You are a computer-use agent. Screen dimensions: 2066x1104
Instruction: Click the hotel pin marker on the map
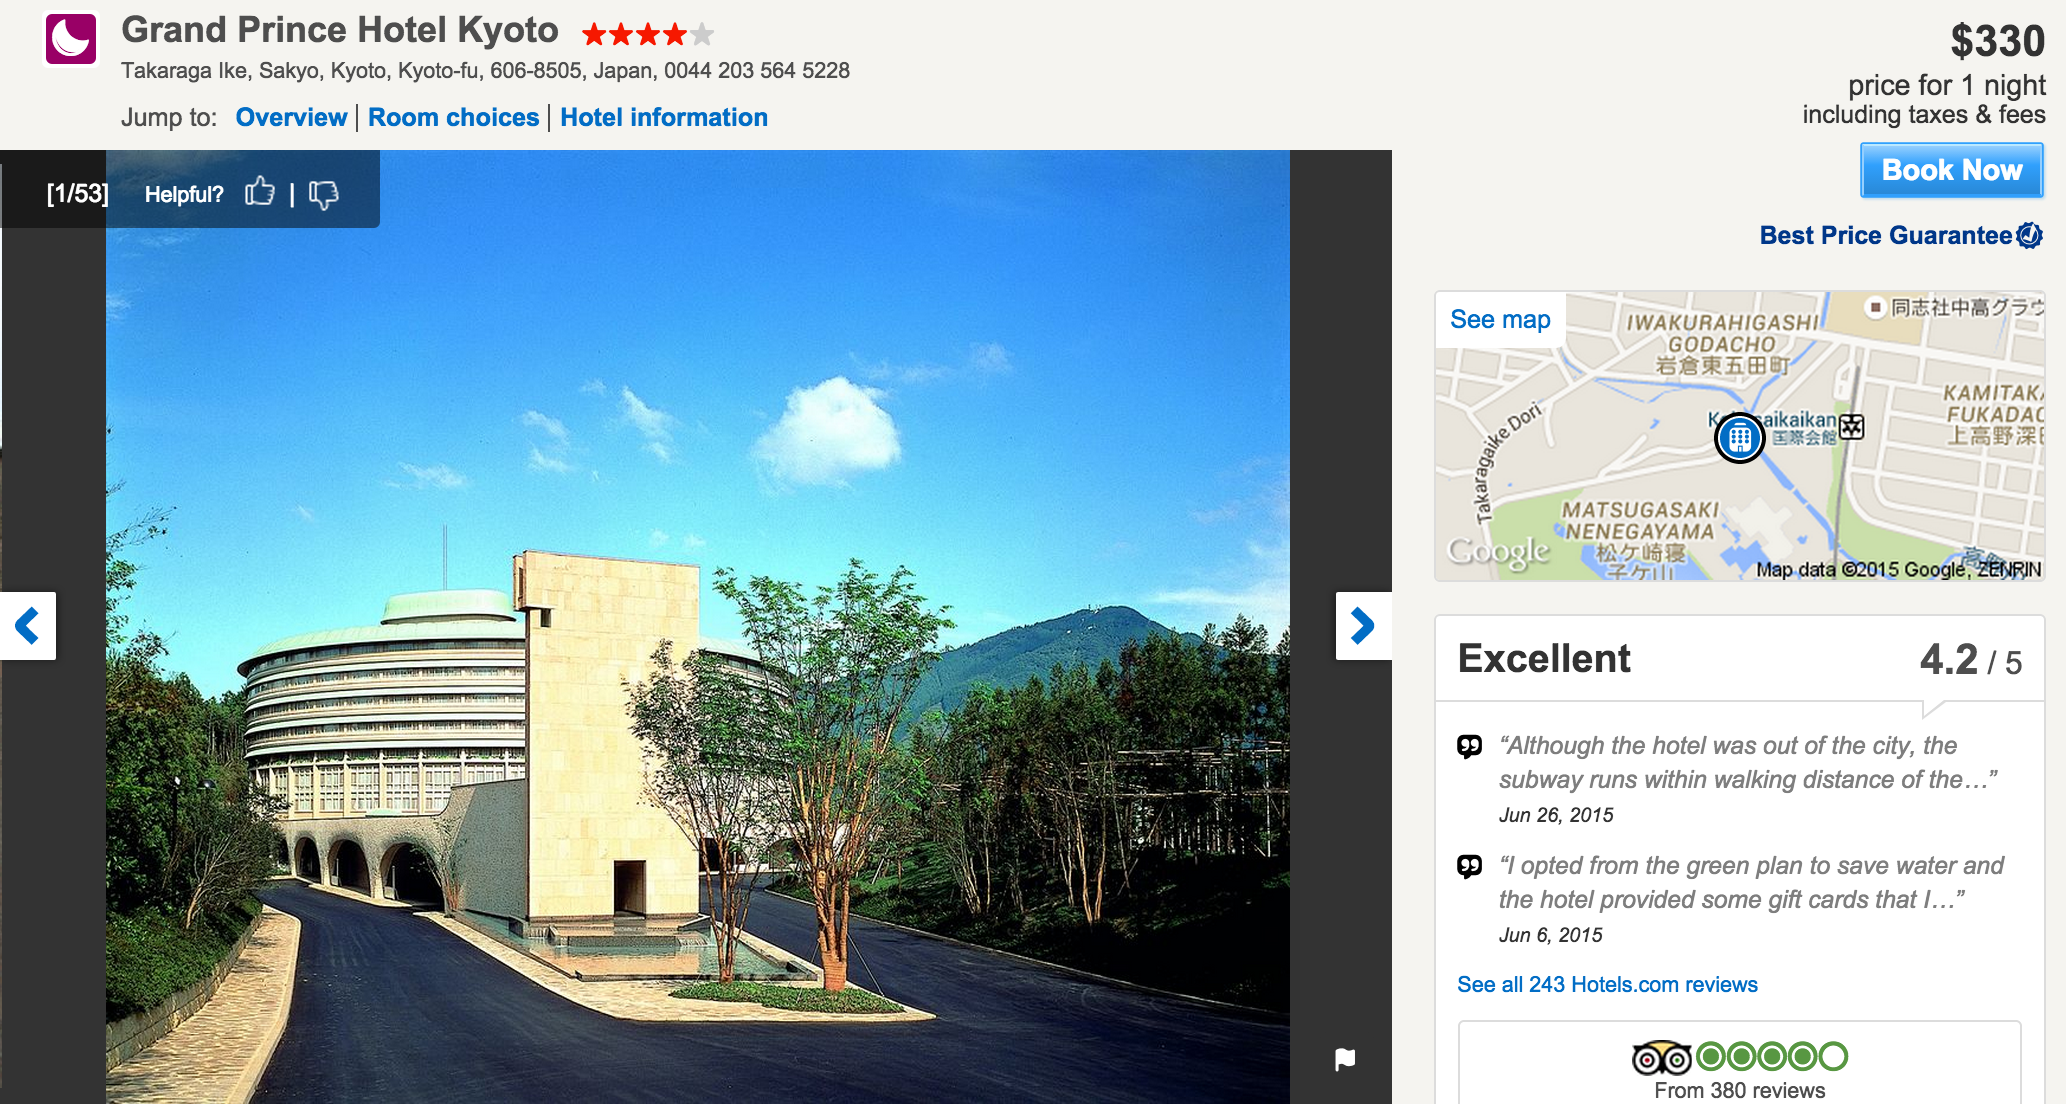[x=1740, y=438]
